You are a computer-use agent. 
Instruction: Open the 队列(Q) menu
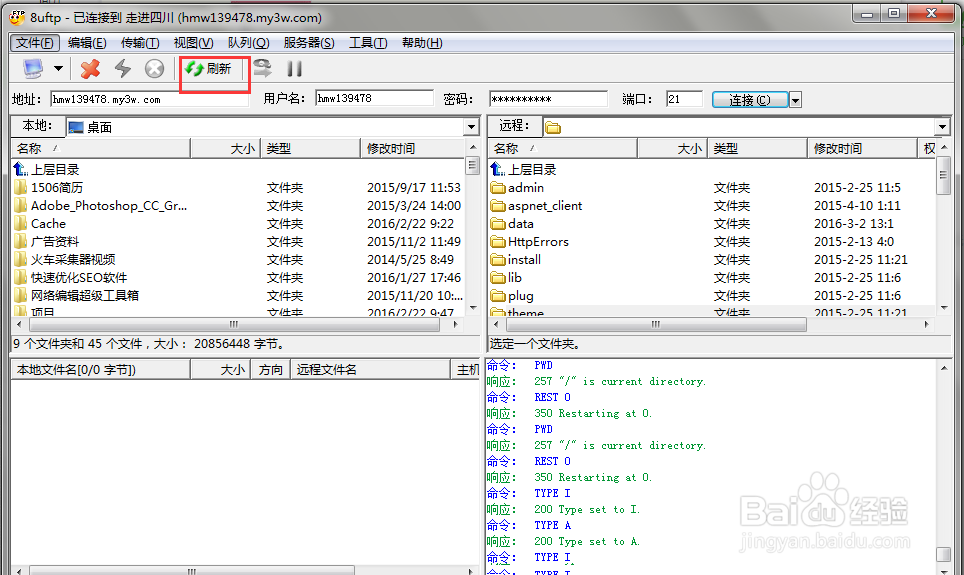point(248,42)
